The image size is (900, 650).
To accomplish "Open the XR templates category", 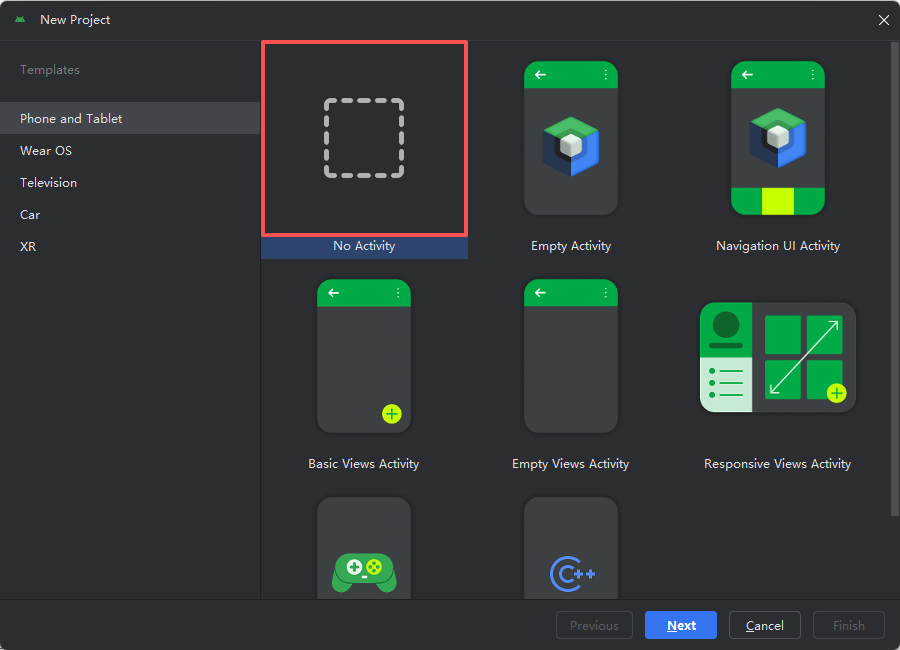I will click(27, 246).
